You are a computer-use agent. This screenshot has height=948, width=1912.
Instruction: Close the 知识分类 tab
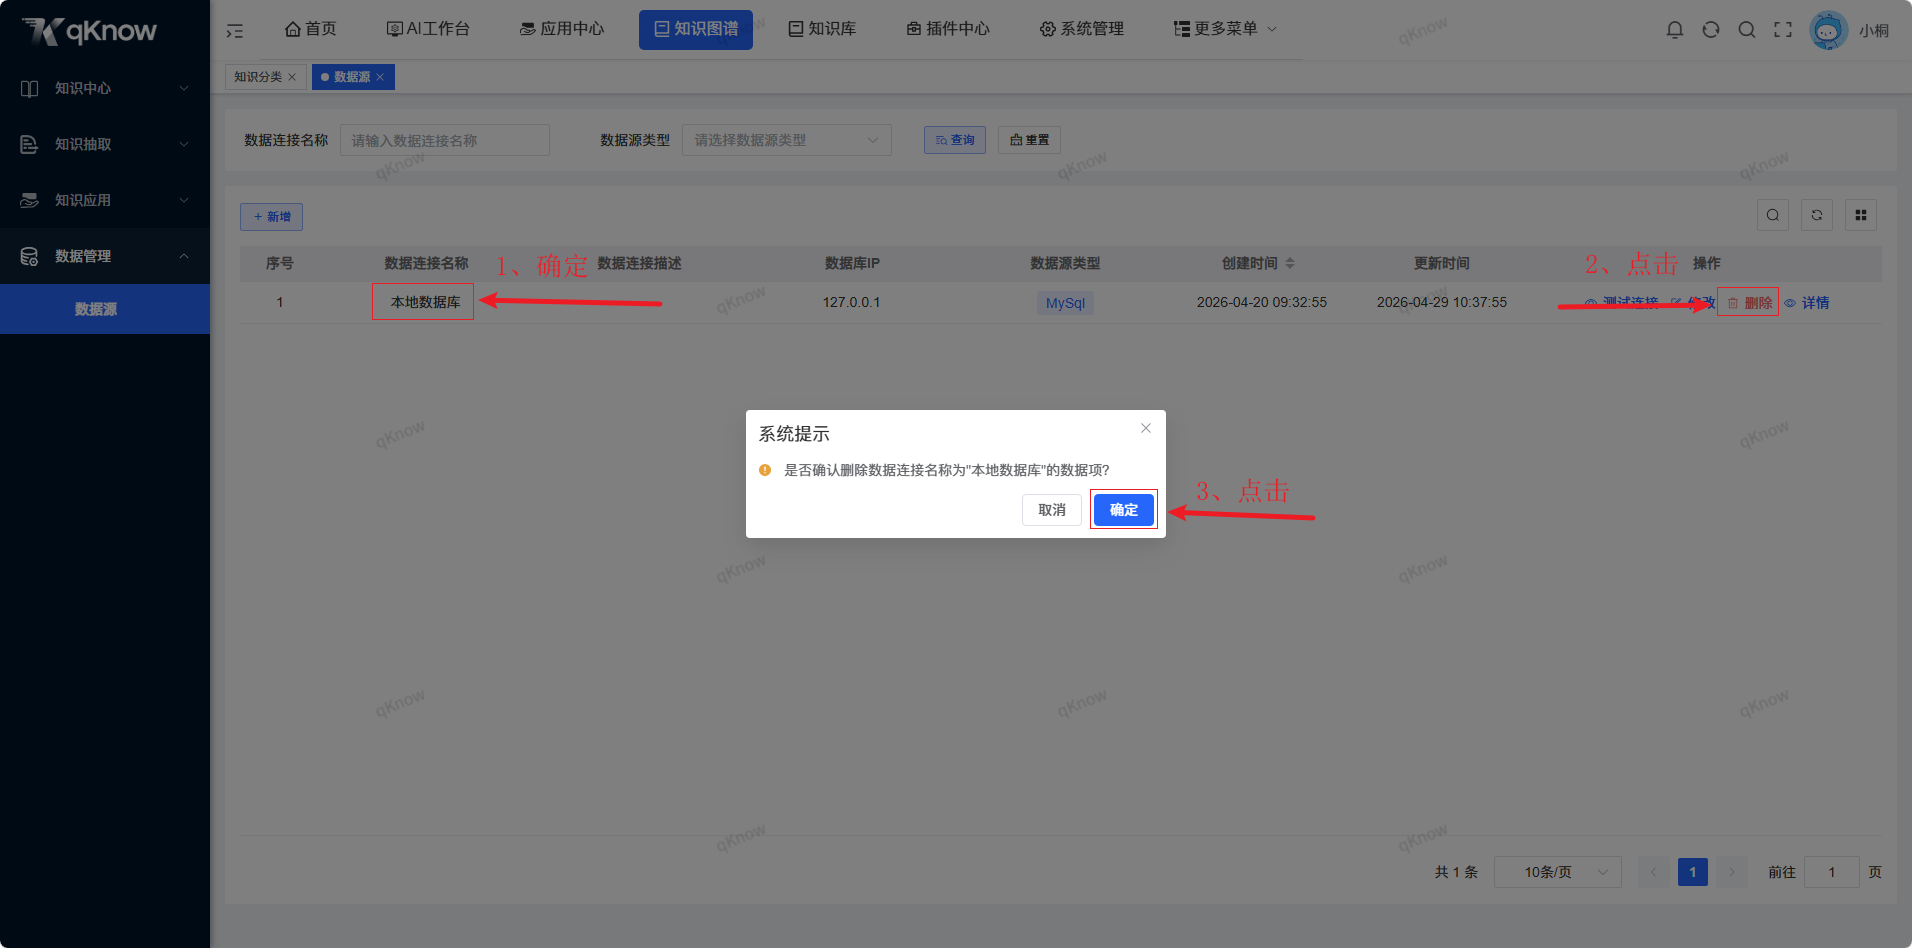click(x=292, y=77)
